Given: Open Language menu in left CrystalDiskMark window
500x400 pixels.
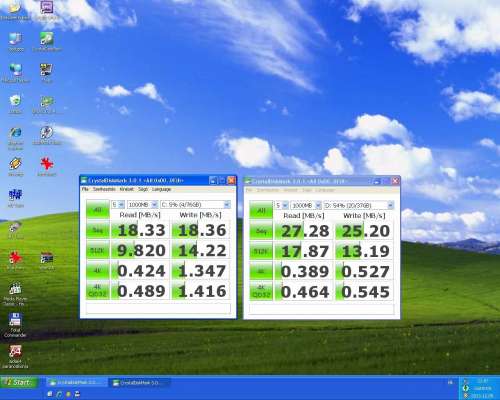Looking at the screenshot, I should pos(161,189).
